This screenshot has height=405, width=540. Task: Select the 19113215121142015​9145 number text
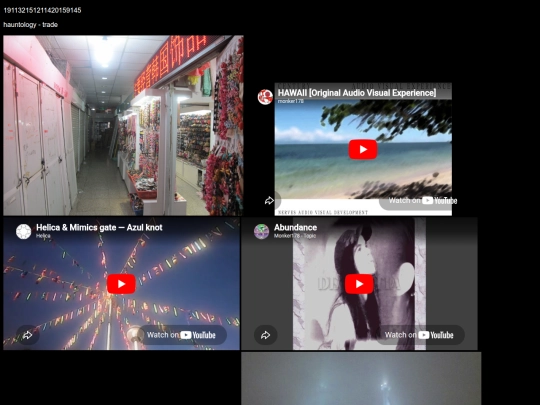point(42,10)
